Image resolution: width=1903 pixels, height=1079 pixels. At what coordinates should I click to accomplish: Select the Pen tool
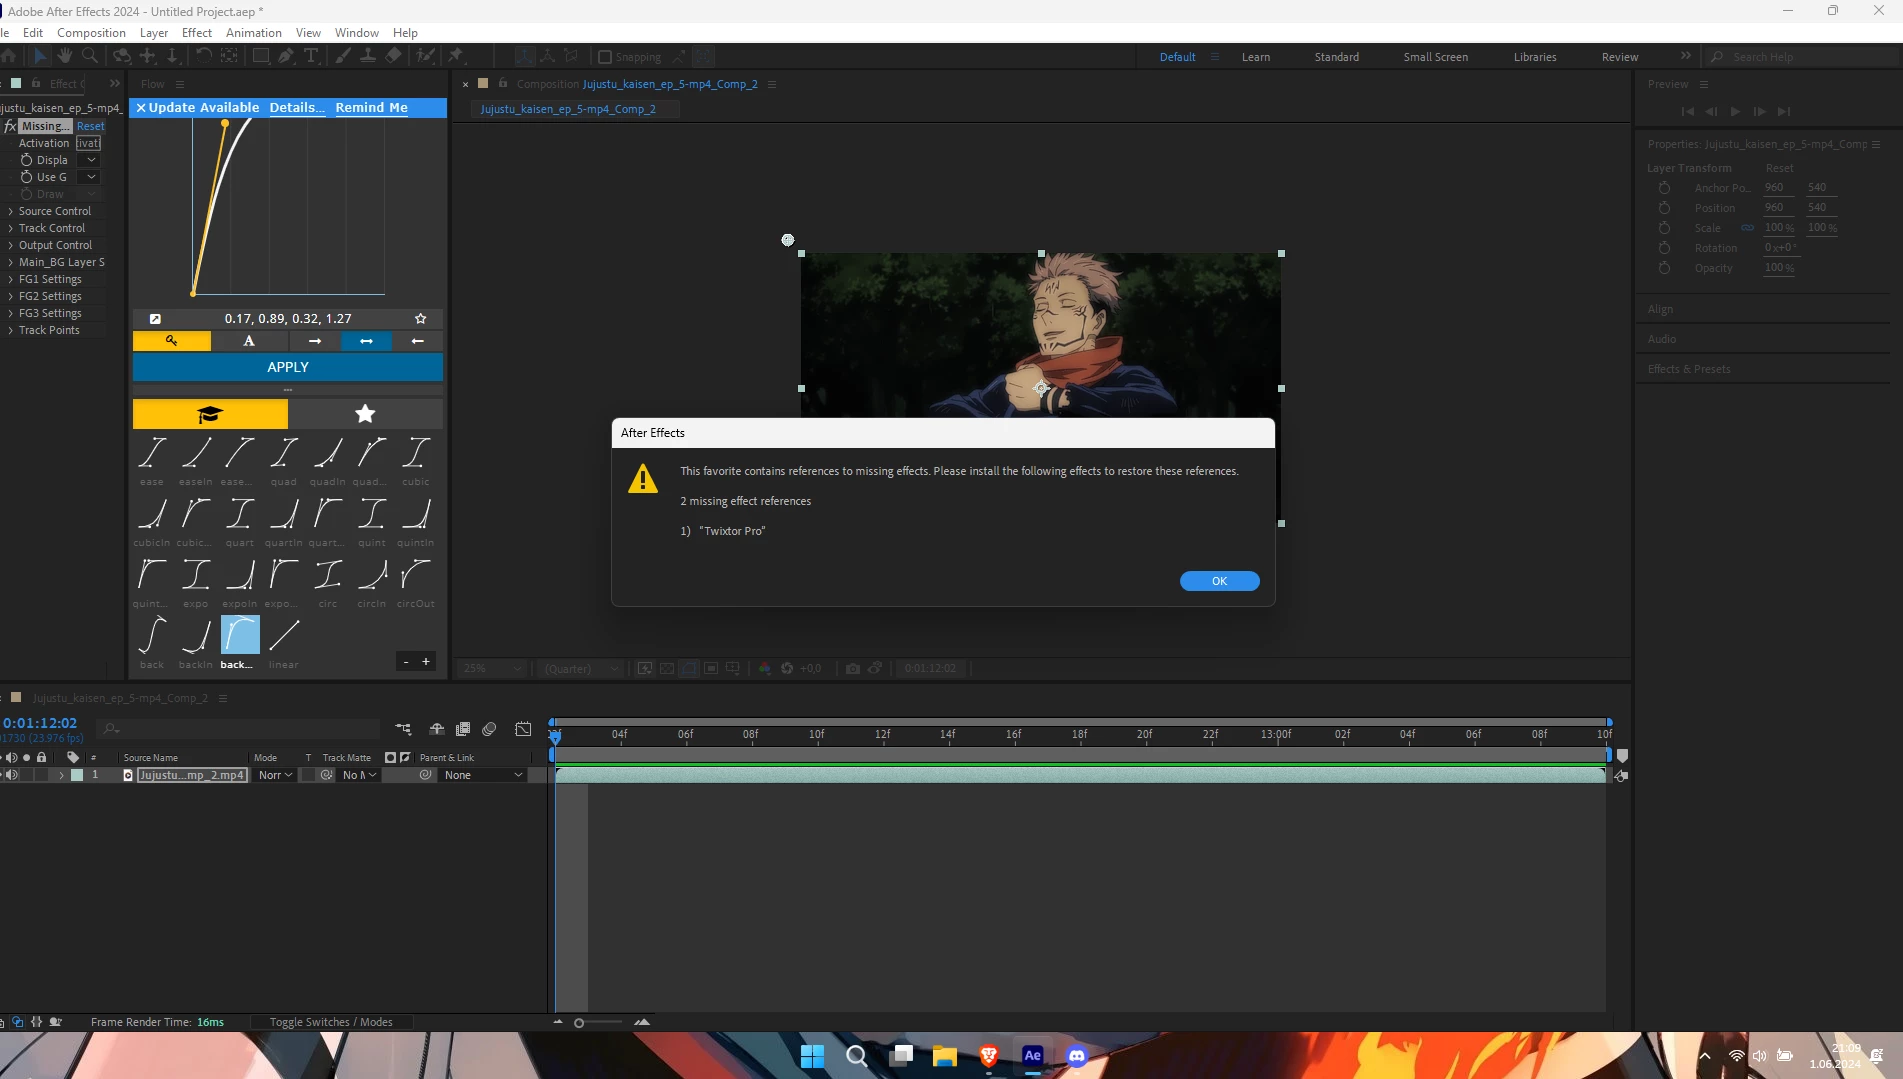pos(287,56)
